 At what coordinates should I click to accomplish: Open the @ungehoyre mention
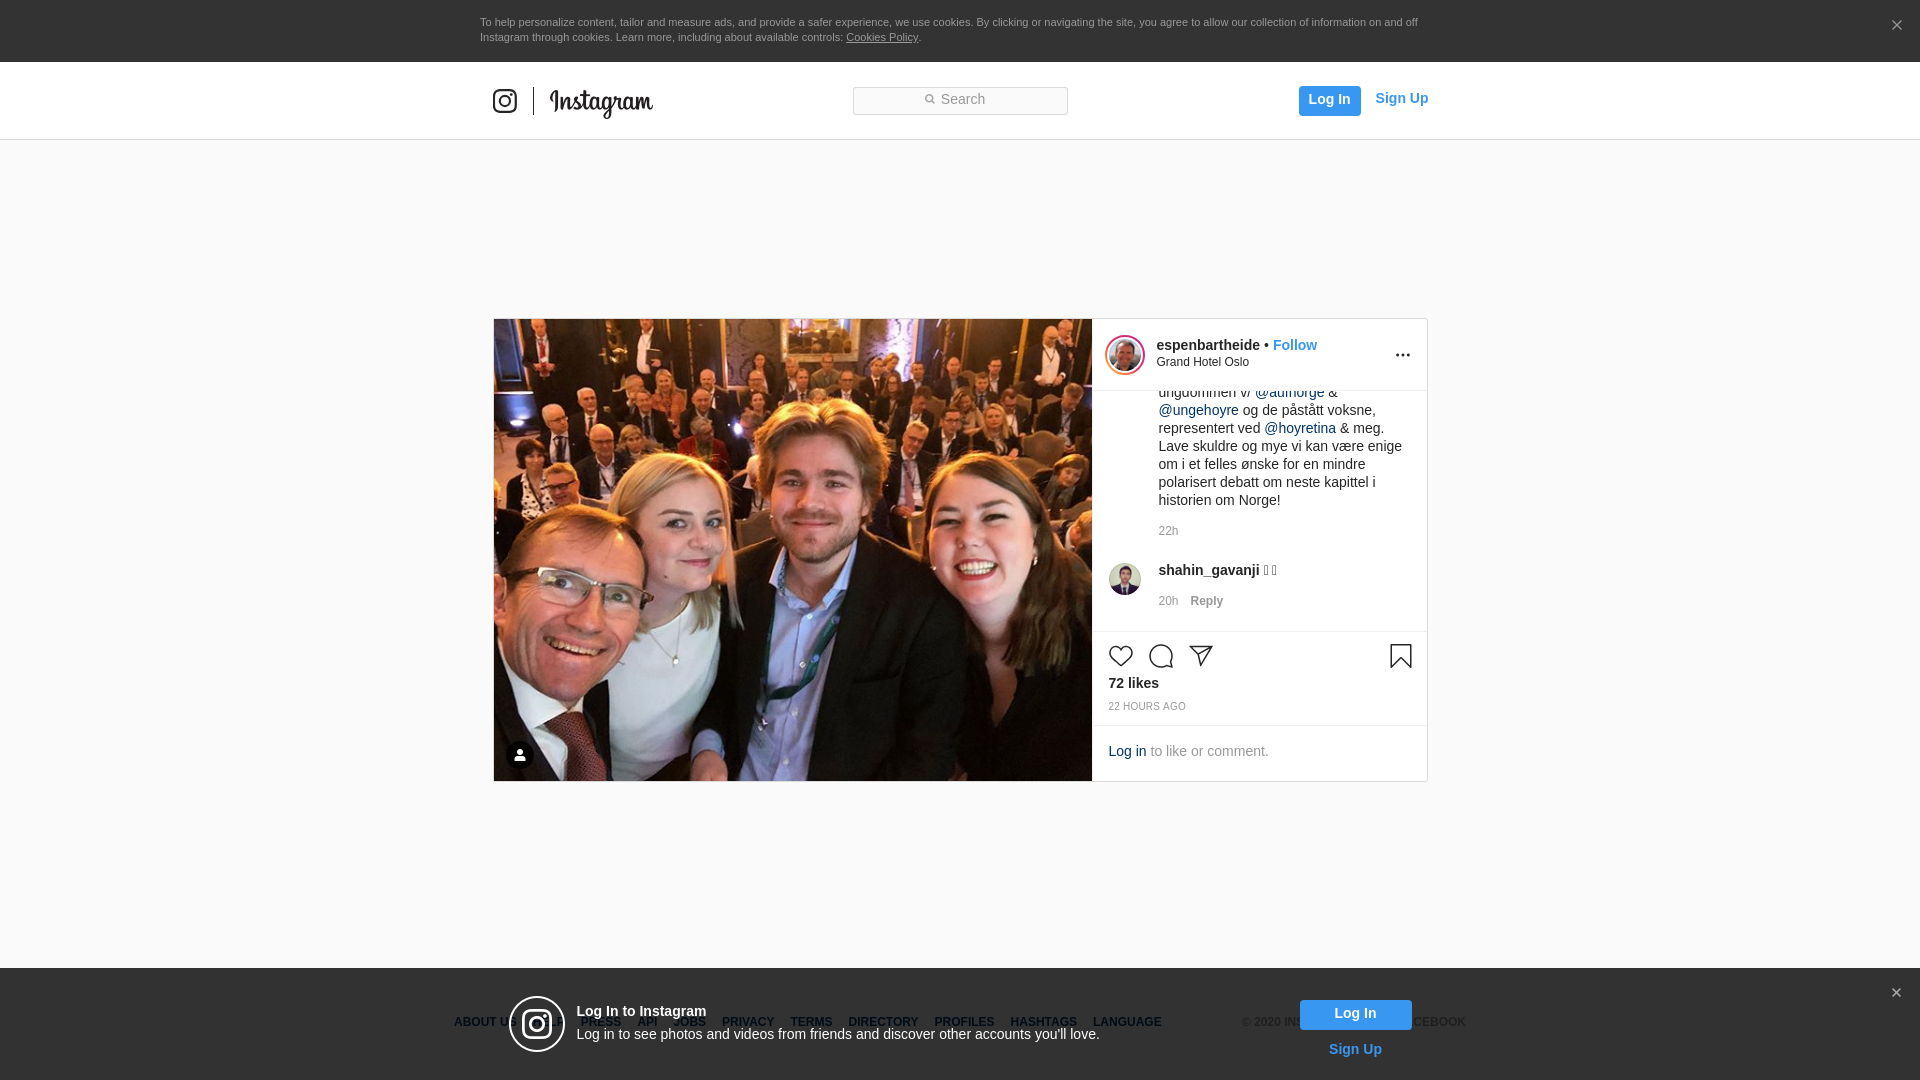pyautogui.click(x=1198, y=410)
